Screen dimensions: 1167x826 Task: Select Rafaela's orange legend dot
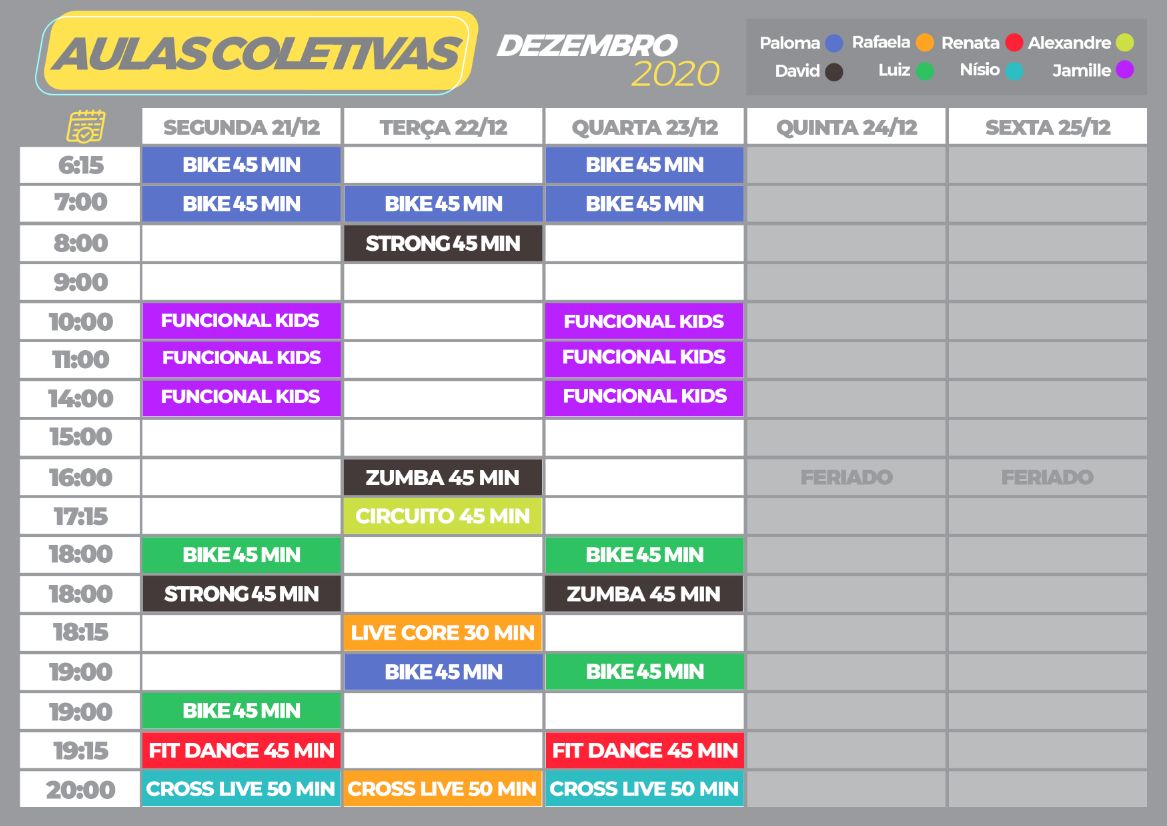click(925, 42)
